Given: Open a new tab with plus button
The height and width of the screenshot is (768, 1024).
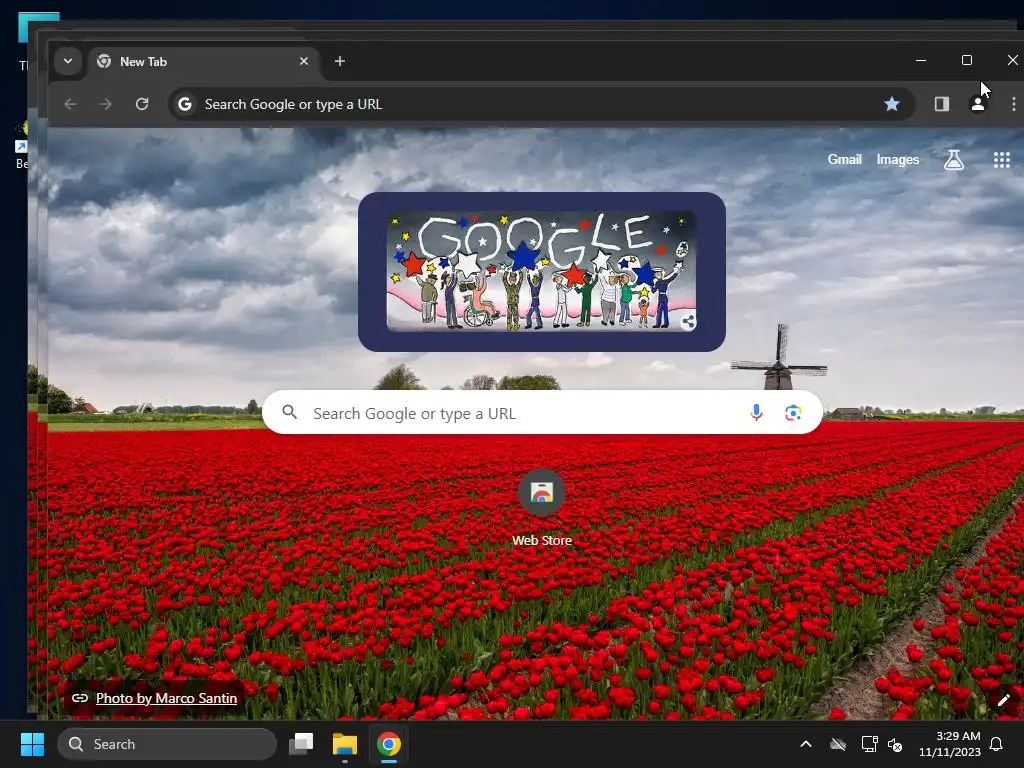Looking at the screenshot, I should coord(340,61).
